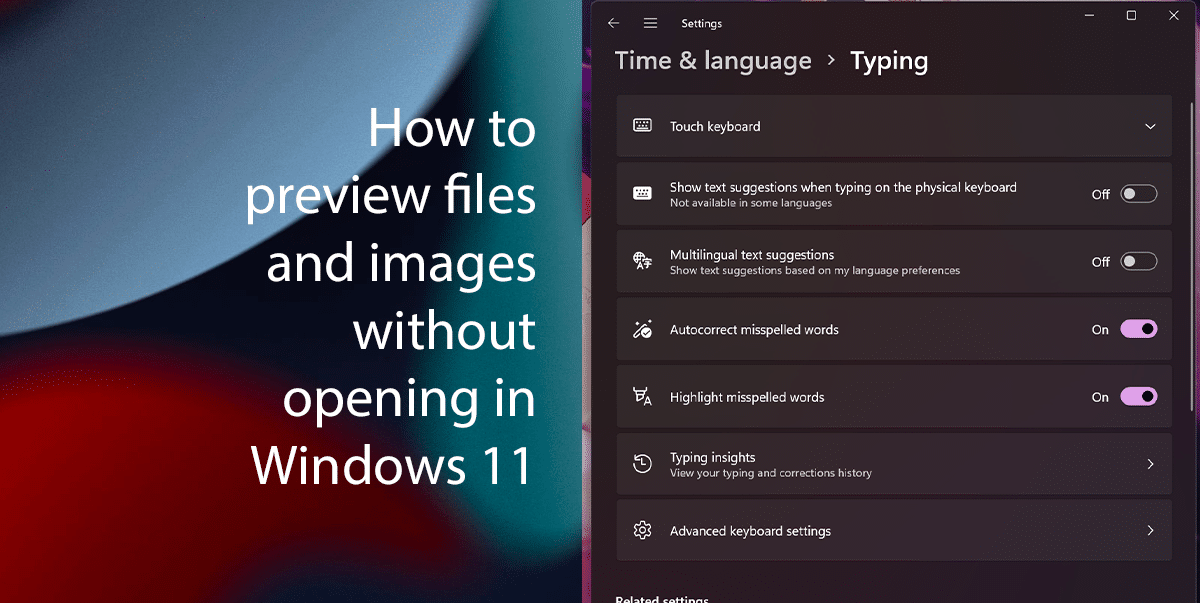Enable text suggestions for physical keyboard
1200x603 pixels.
pyautogui.click(x=1138, y=193)
